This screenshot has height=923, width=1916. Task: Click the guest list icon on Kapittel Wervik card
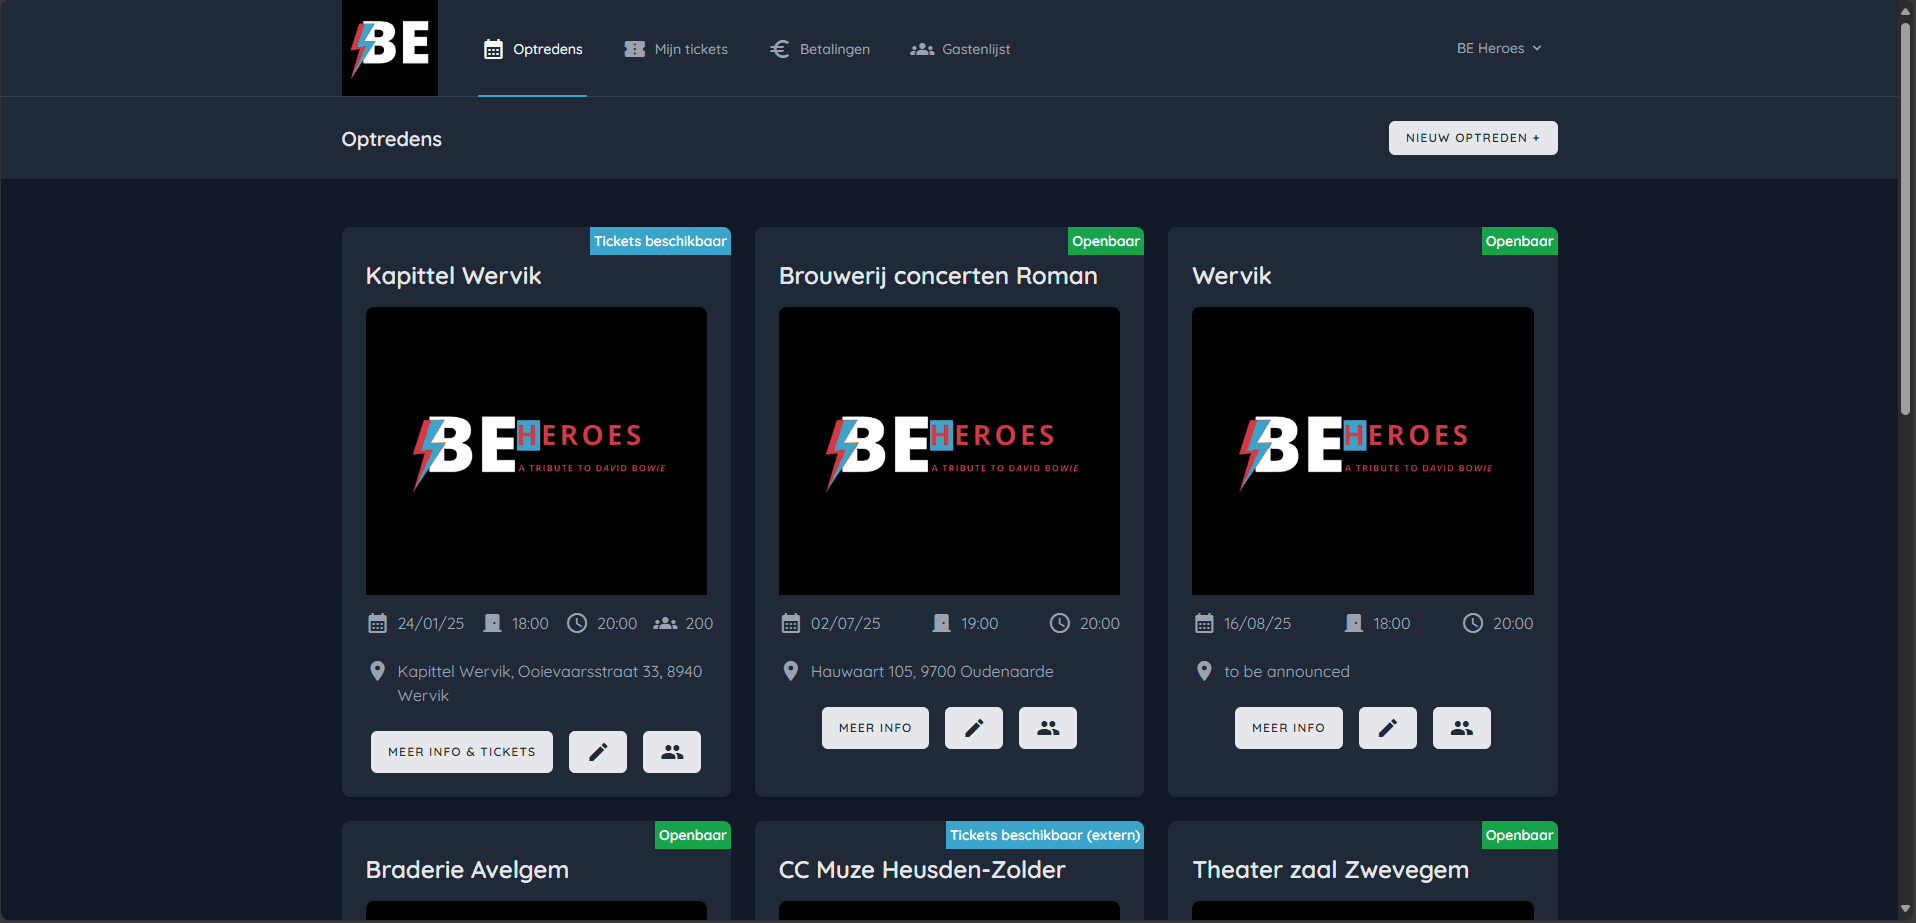tap(671, 751)
